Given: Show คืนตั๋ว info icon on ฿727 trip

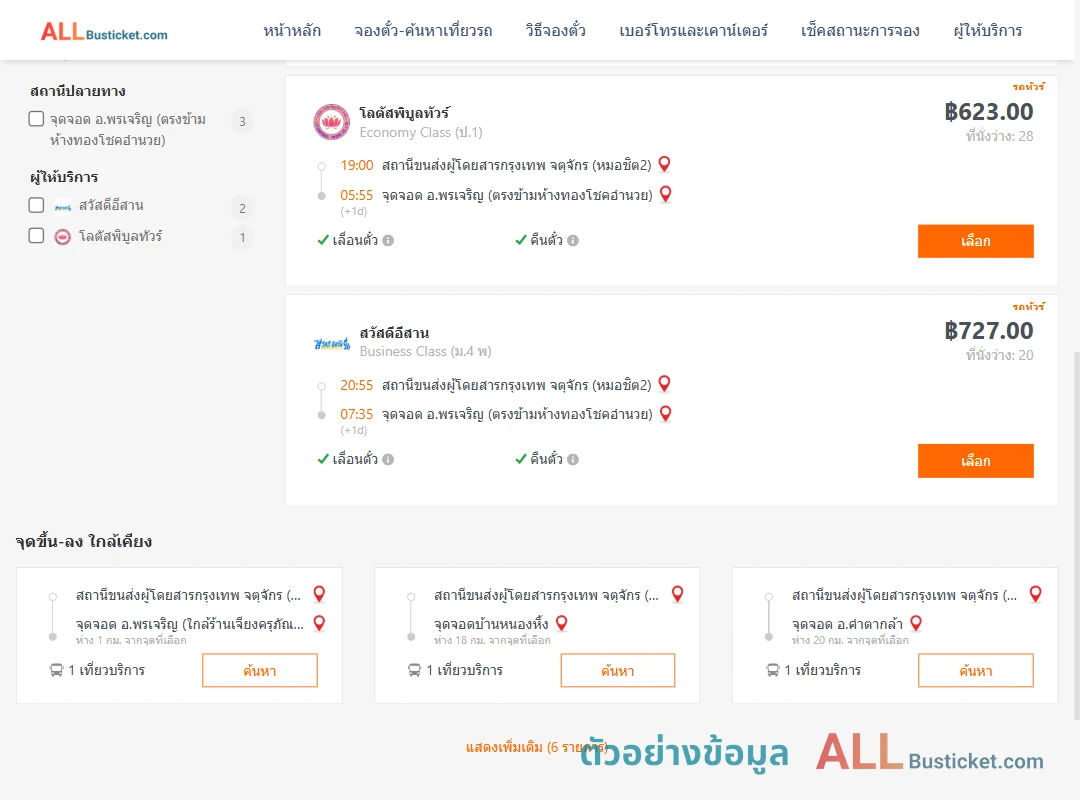Looking at the screenshot, I should tap(573, 460).
